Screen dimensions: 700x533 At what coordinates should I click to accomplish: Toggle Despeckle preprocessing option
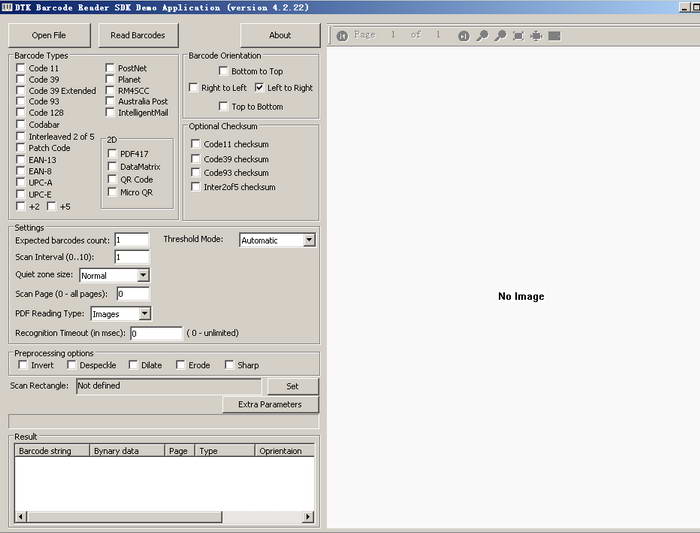pos(71,365)
